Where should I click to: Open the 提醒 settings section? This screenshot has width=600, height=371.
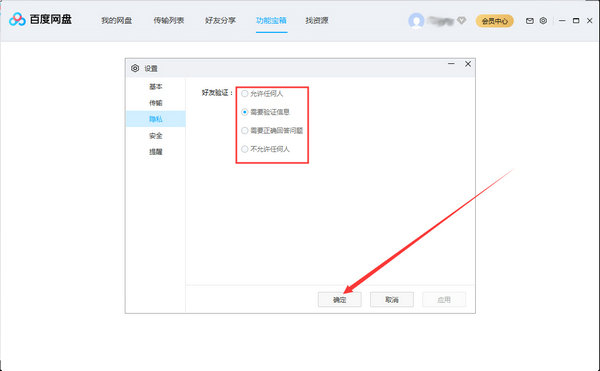pos(156,152)
